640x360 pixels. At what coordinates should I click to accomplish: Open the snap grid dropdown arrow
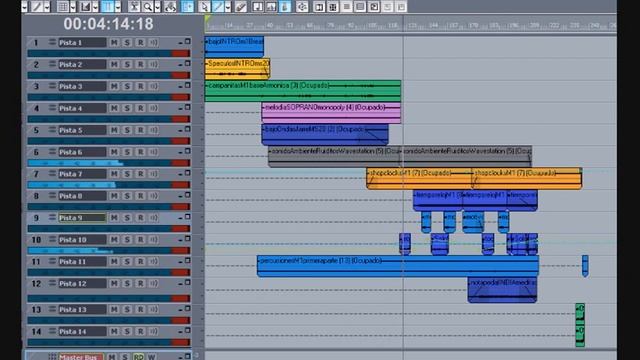(x=73, y=7)
